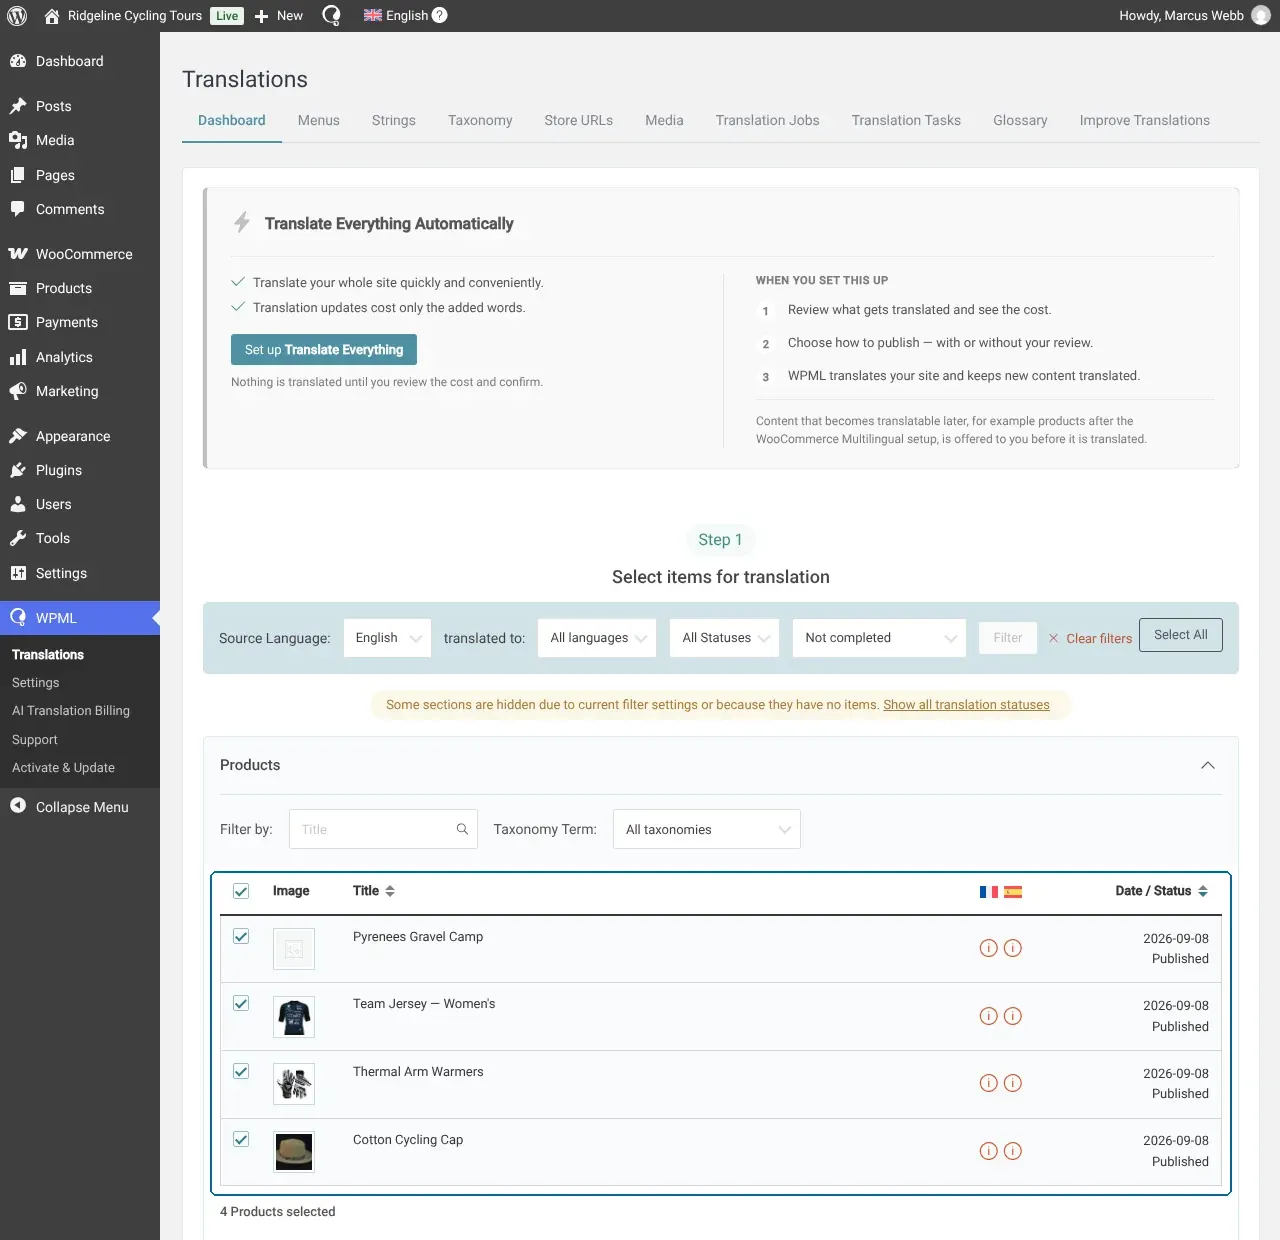The image size is (1280, 1240).
Task: Click Spanish status icon for Team Jersey — Women's
Action: pyautogui.click(x=1013, y=1016)
